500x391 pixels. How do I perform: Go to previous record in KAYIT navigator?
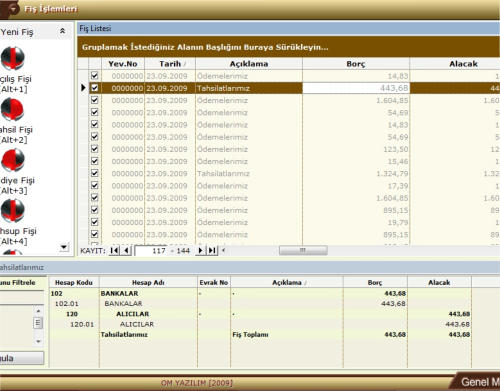[x=126, y=250]
